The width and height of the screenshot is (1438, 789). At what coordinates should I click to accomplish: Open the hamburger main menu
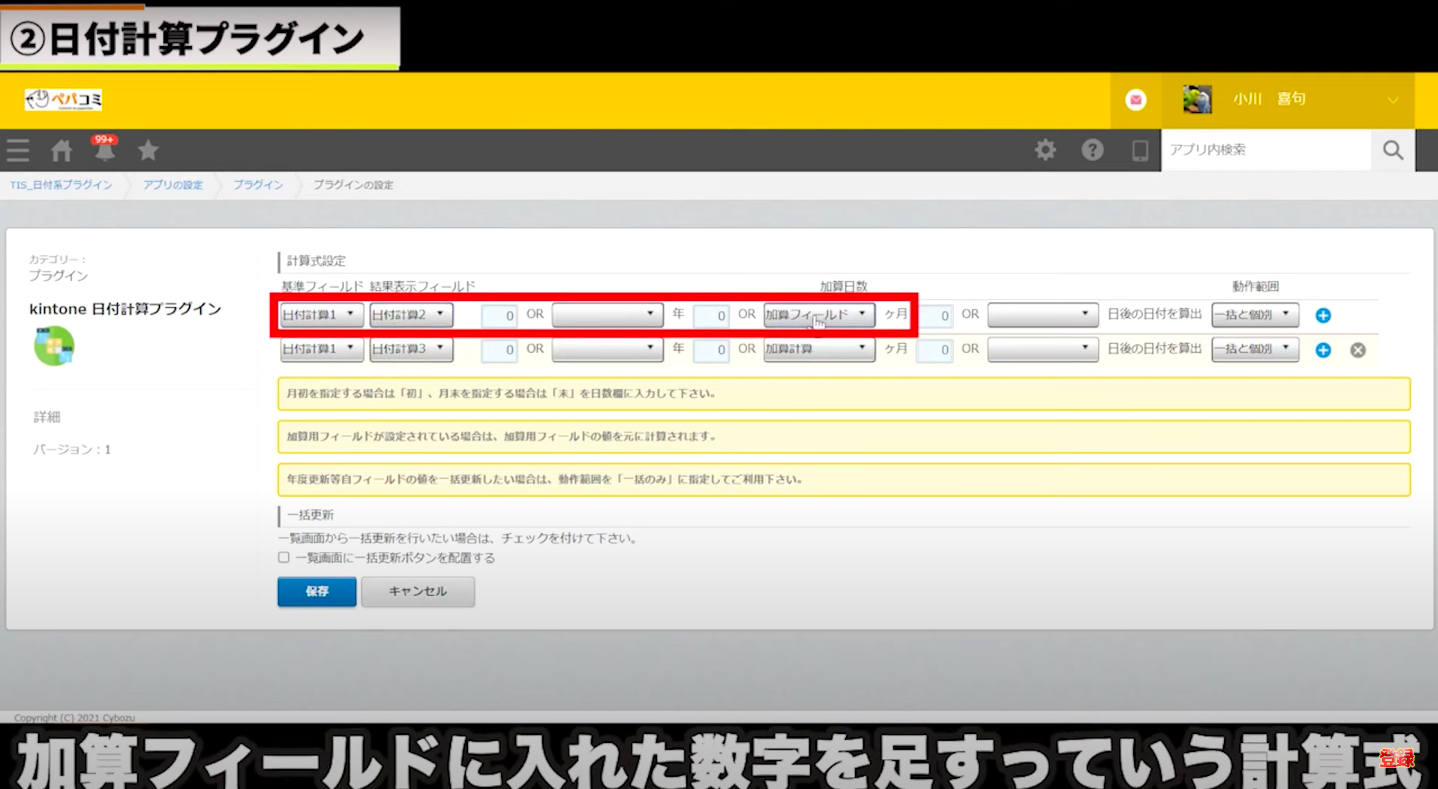(18, 151)
